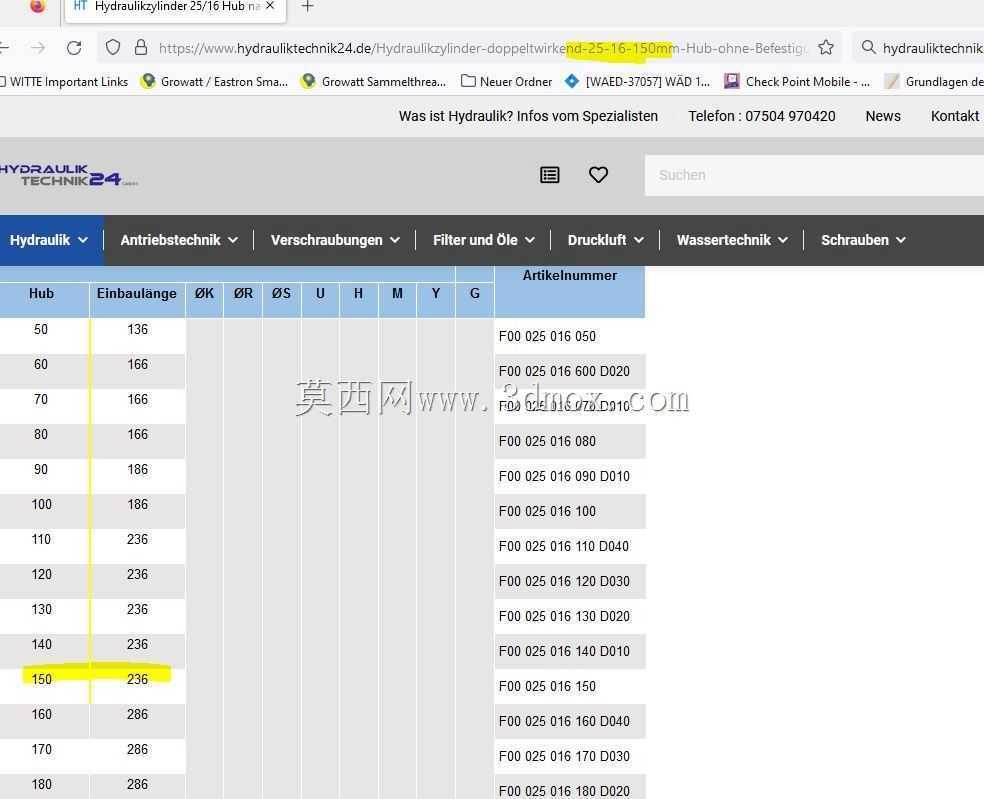Click the highlighted Hub value 150
The height and width of the screenshot is (799, 984).
coord(41,679)
